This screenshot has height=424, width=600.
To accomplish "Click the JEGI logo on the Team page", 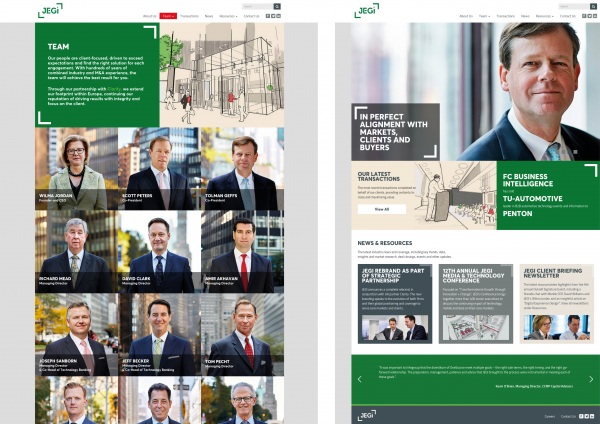I will click(50, 10).
